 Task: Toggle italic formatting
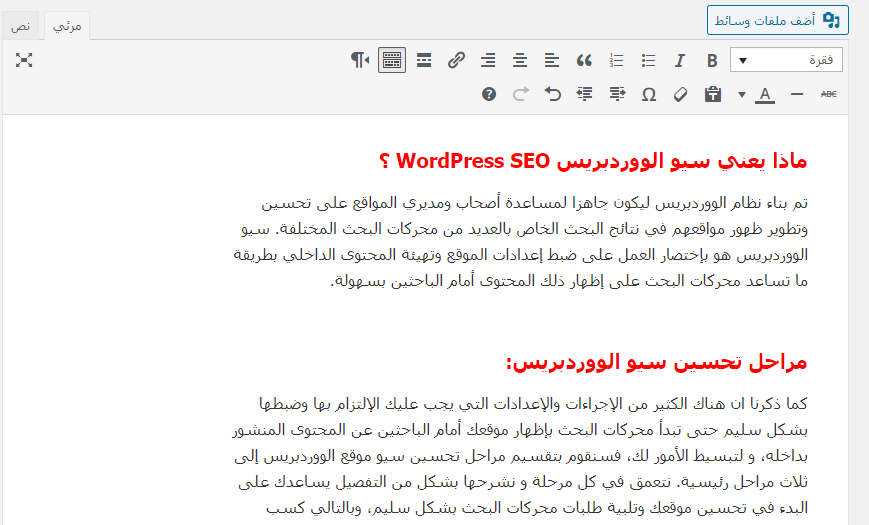click(x=680, y=60)
